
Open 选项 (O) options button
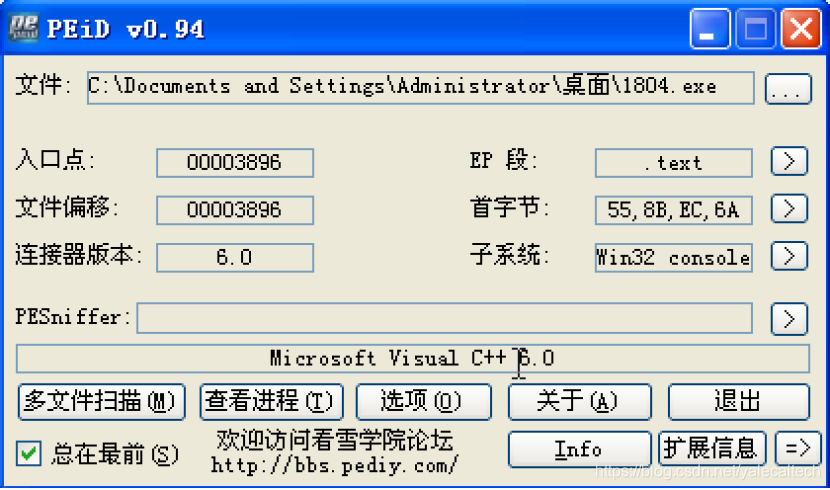click(x=423, y=402)
